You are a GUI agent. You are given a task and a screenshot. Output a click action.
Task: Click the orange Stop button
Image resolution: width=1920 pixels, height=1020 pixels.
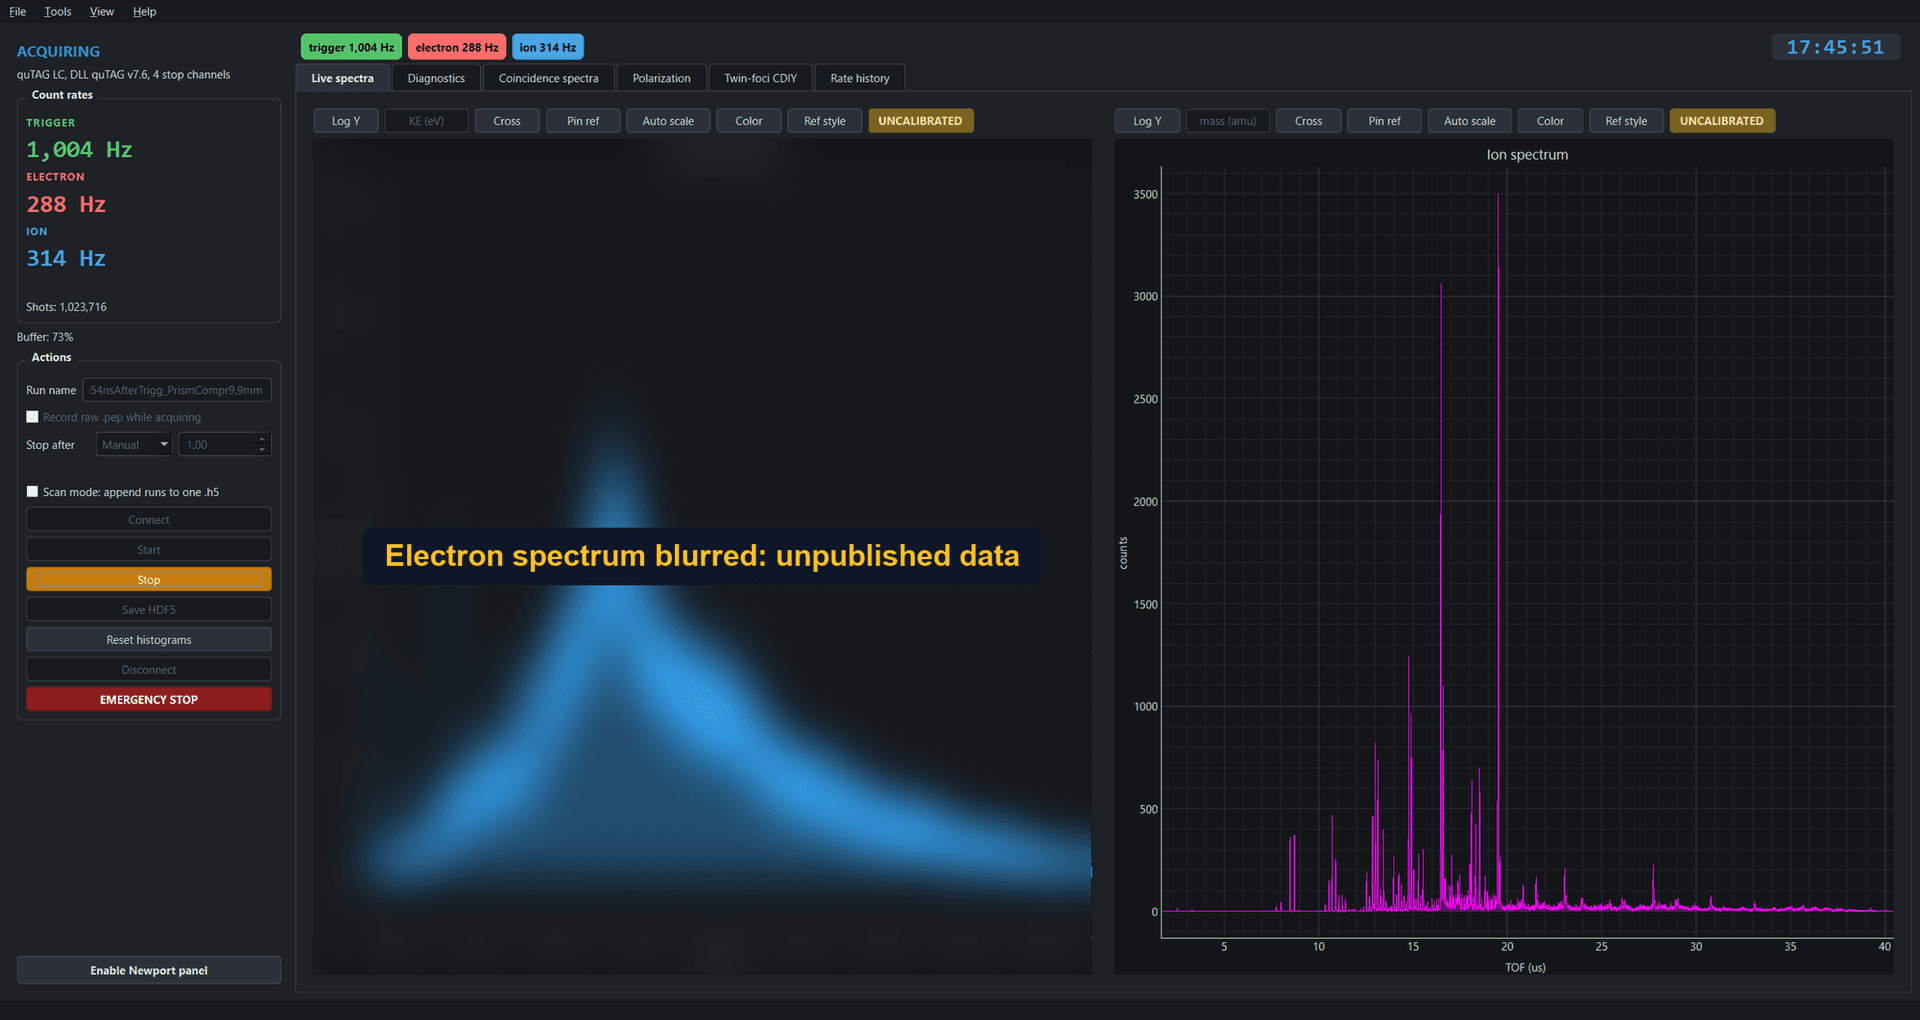[x=149, y=580]
